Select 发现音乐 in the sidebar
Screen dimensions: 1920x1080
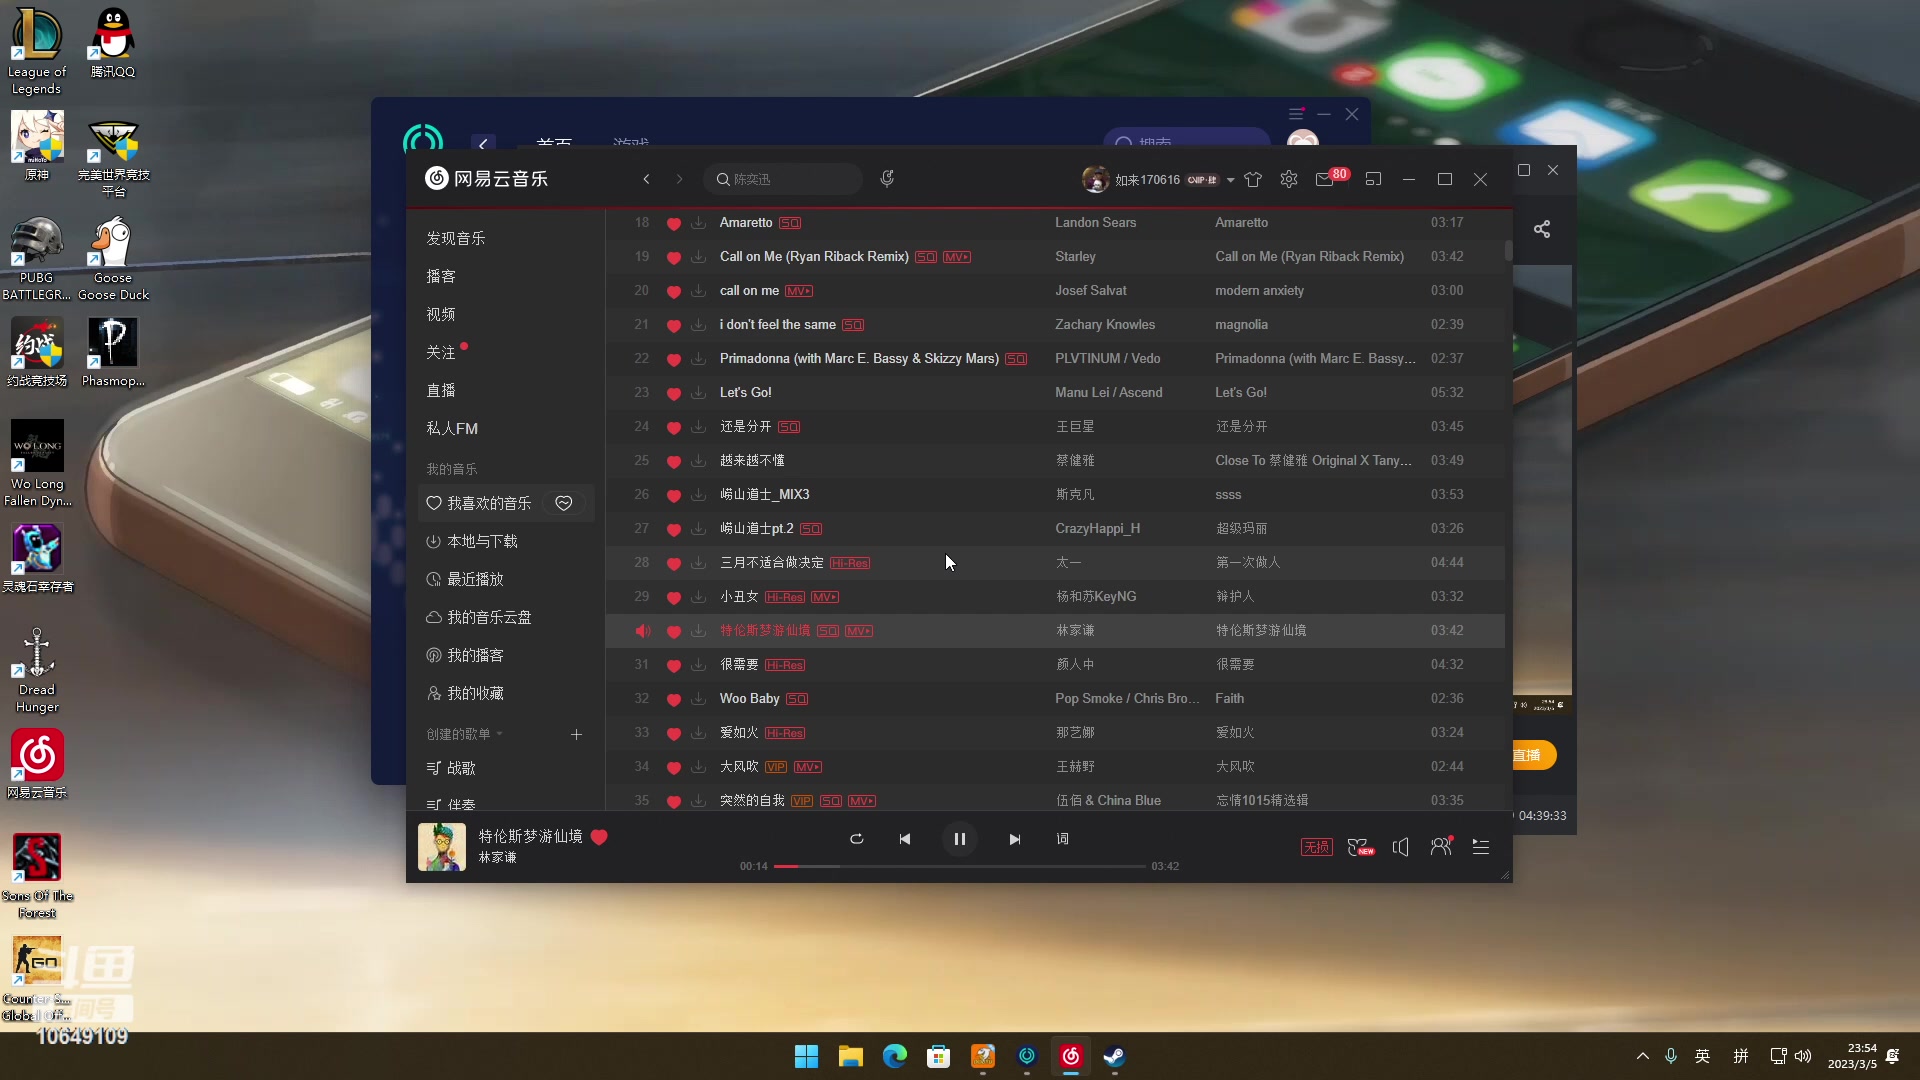pyautogui.click(x=457, y=237)
